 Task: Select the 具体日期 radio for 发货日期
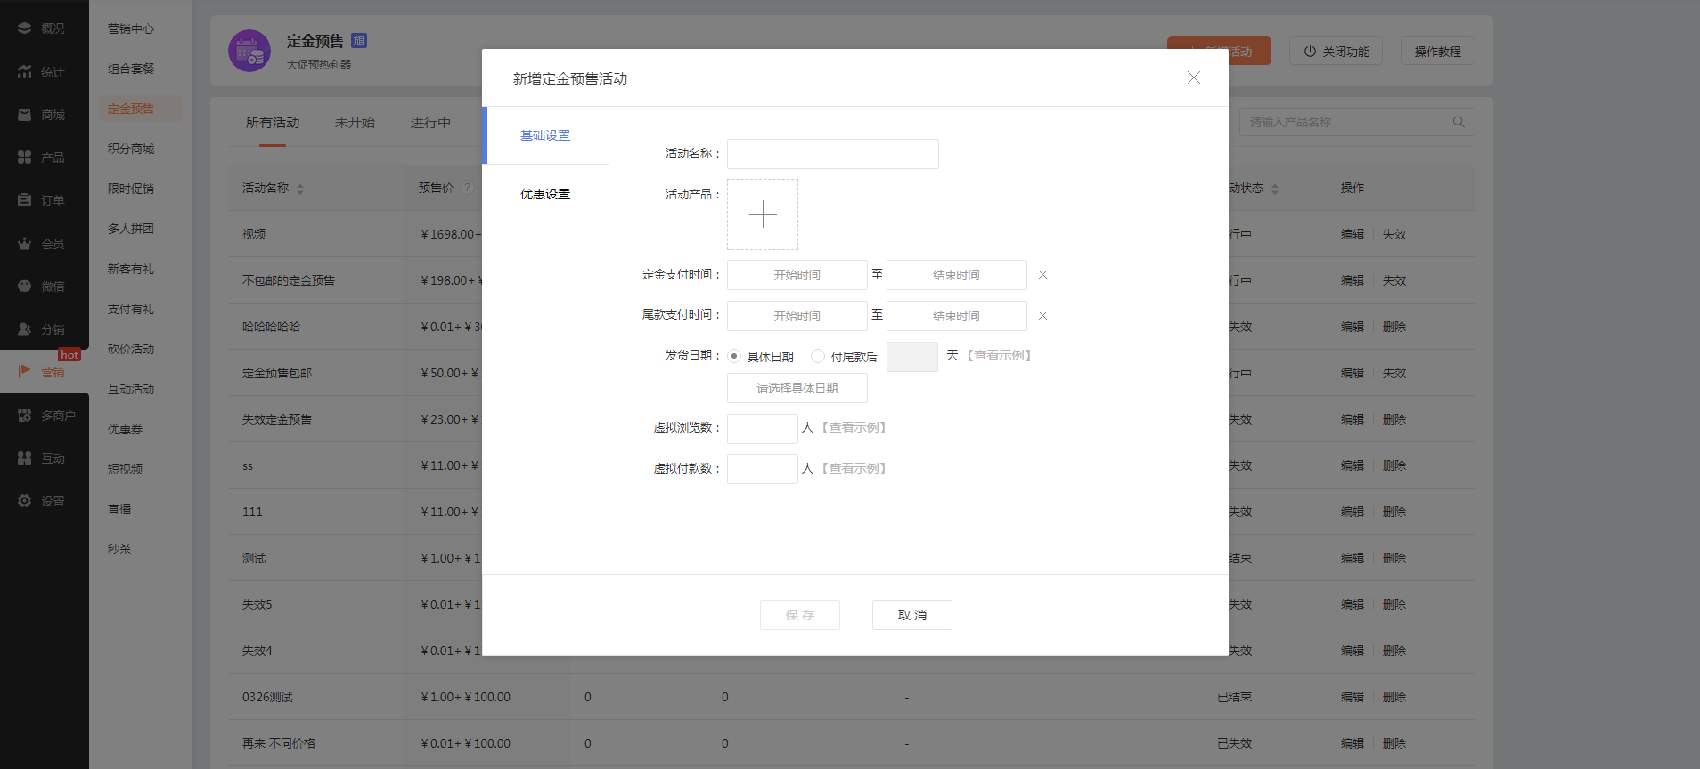pos(734,356)
